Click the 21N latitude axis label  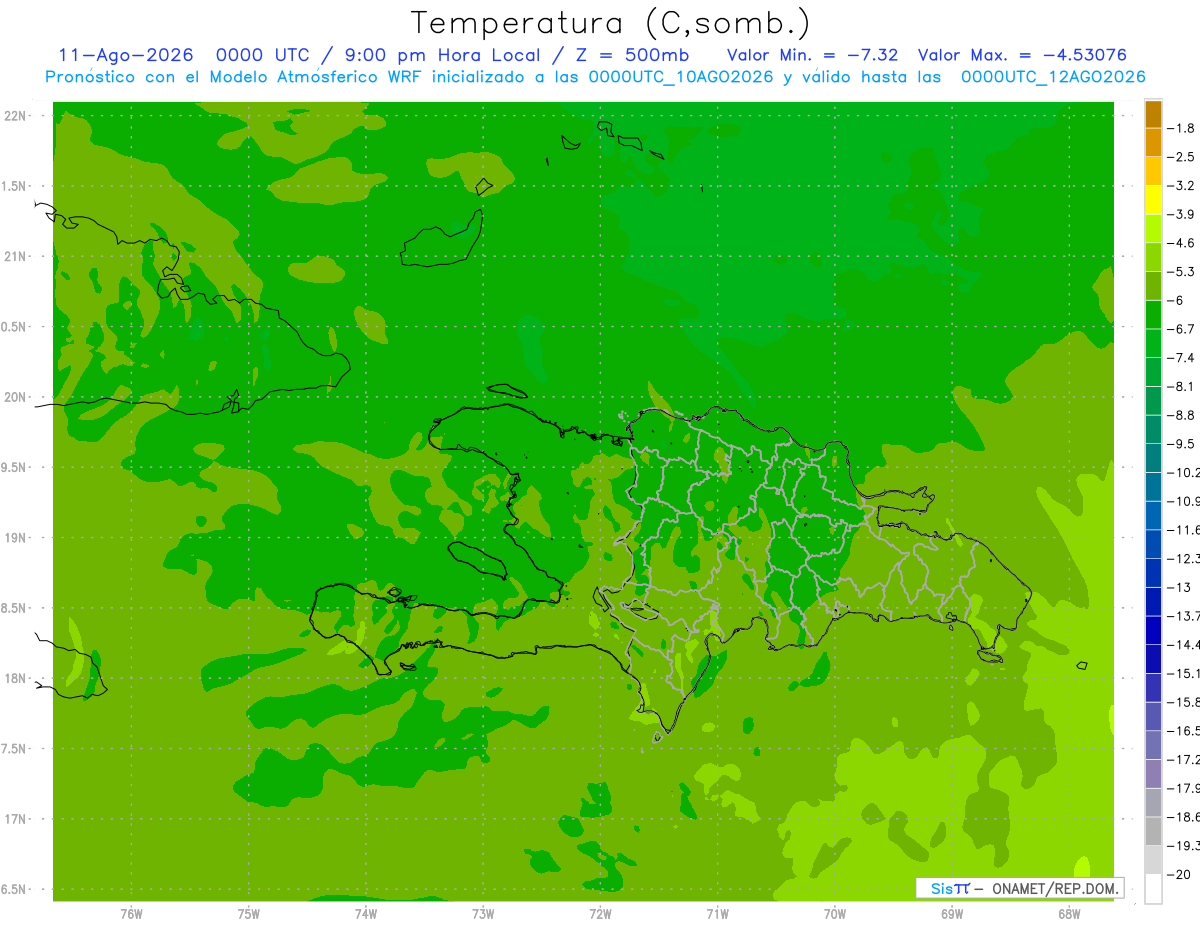pos(15,256)
